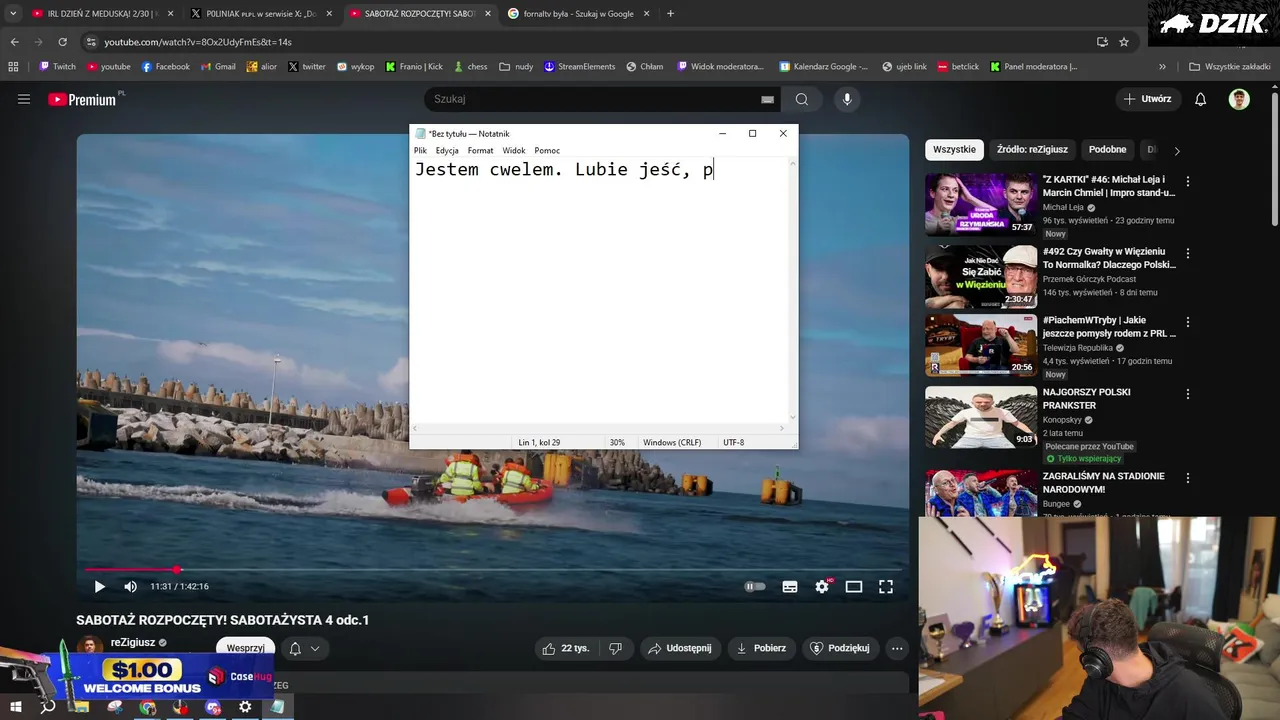Click the Podziękuj button
The height and width of the screenshot is (720, 1280).
[x=840, y=648]
